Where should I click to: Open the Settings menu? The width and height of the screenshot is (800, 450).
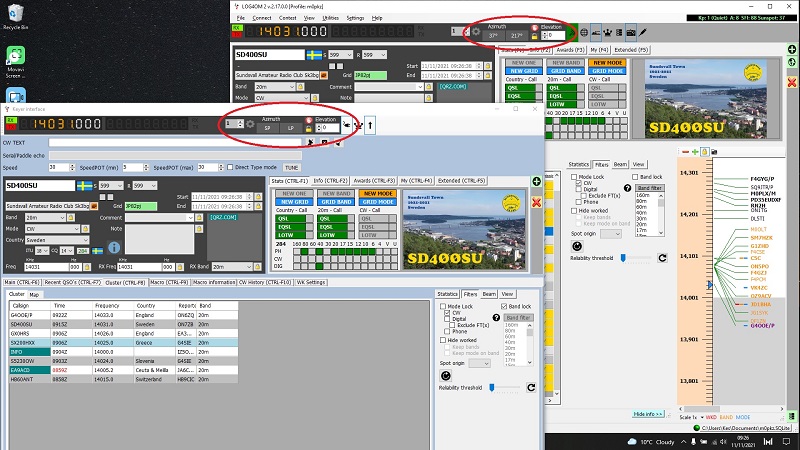[x=355, y=18]
